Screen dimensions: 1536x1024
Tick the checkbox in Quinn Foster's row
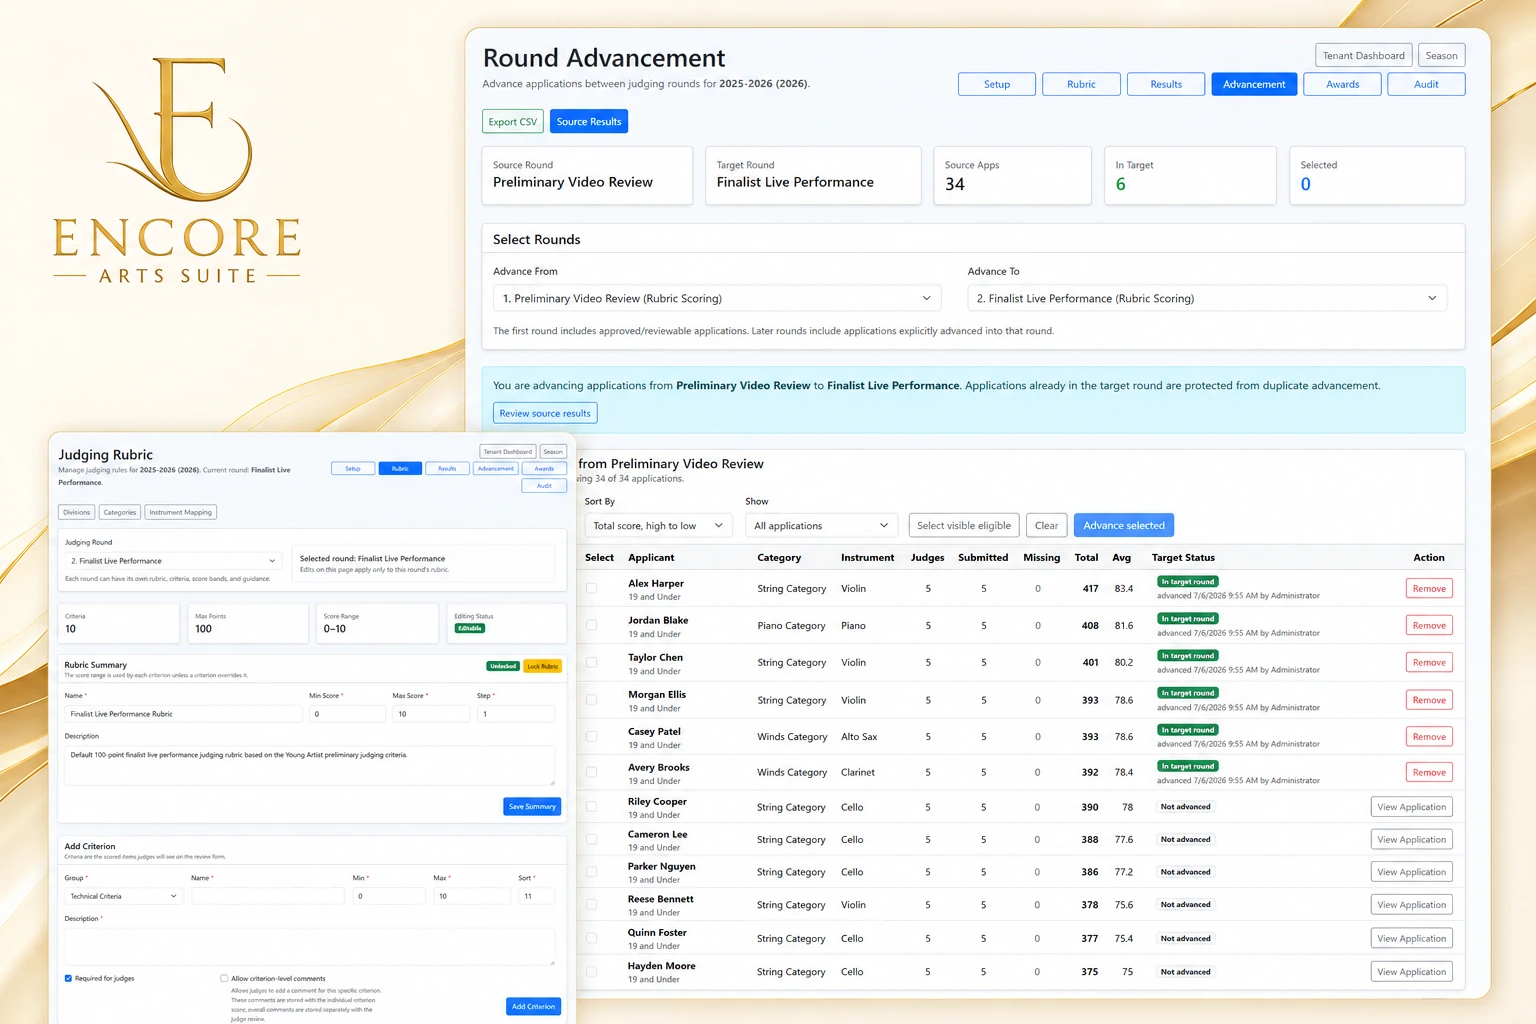pos(591,938)
